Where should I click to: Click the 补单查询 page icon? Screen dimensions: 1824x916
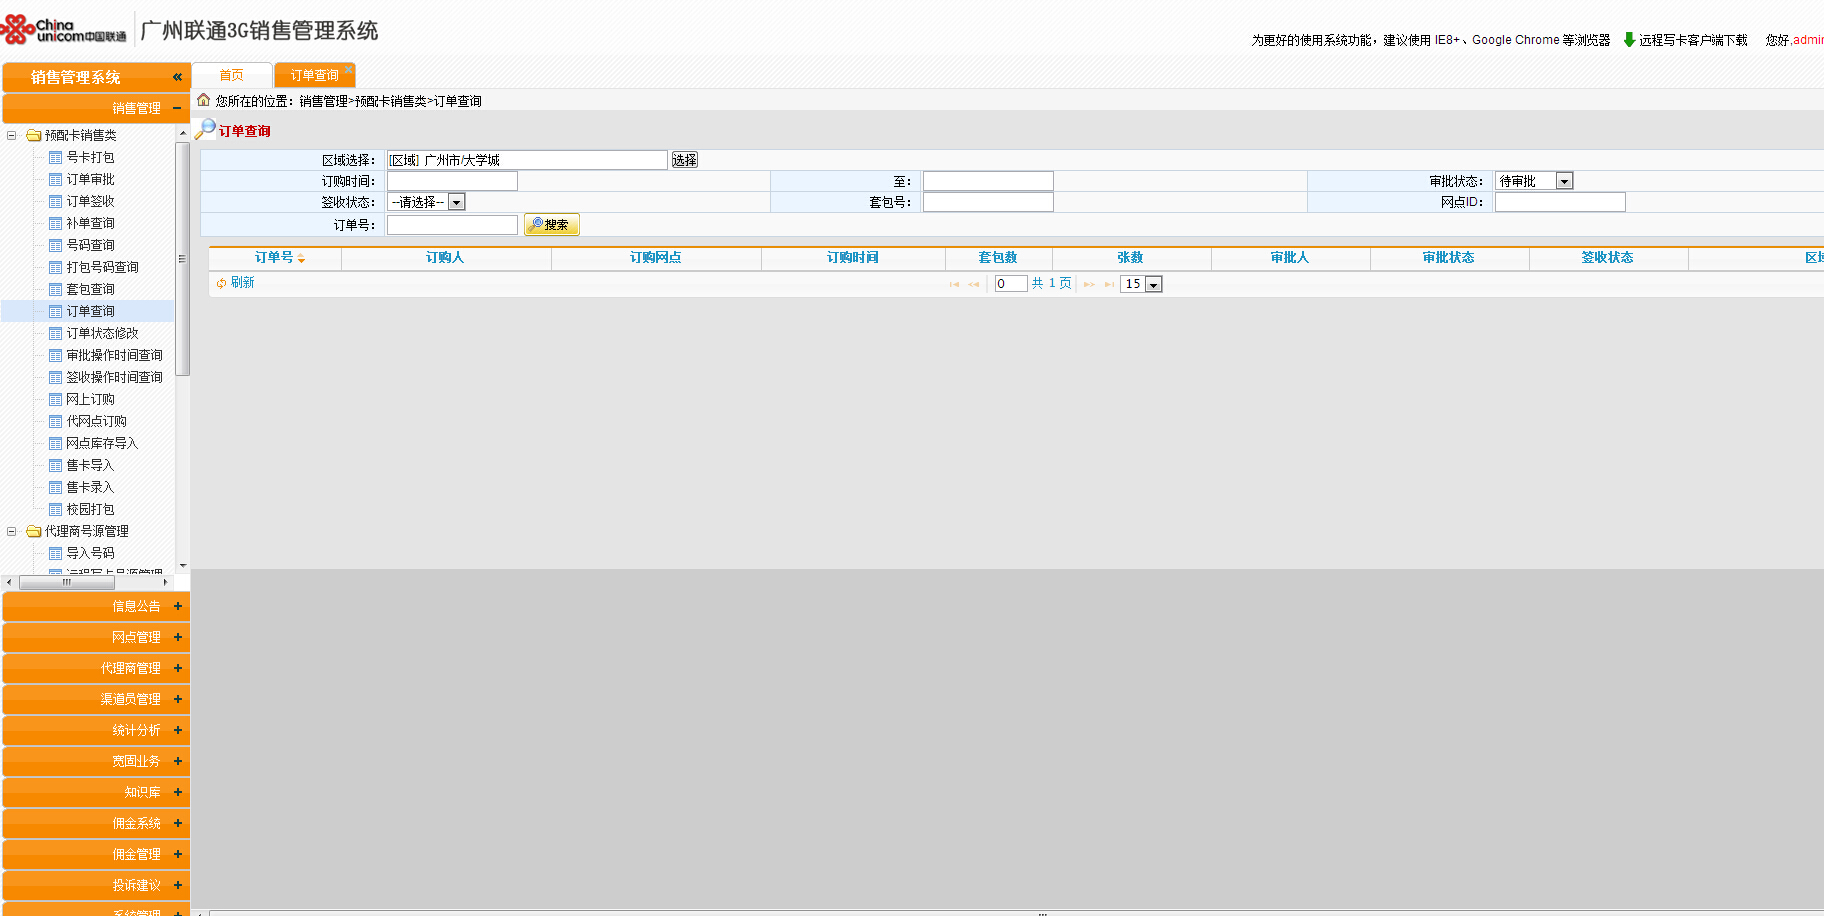pyautogui.click(x=56, y=223)
